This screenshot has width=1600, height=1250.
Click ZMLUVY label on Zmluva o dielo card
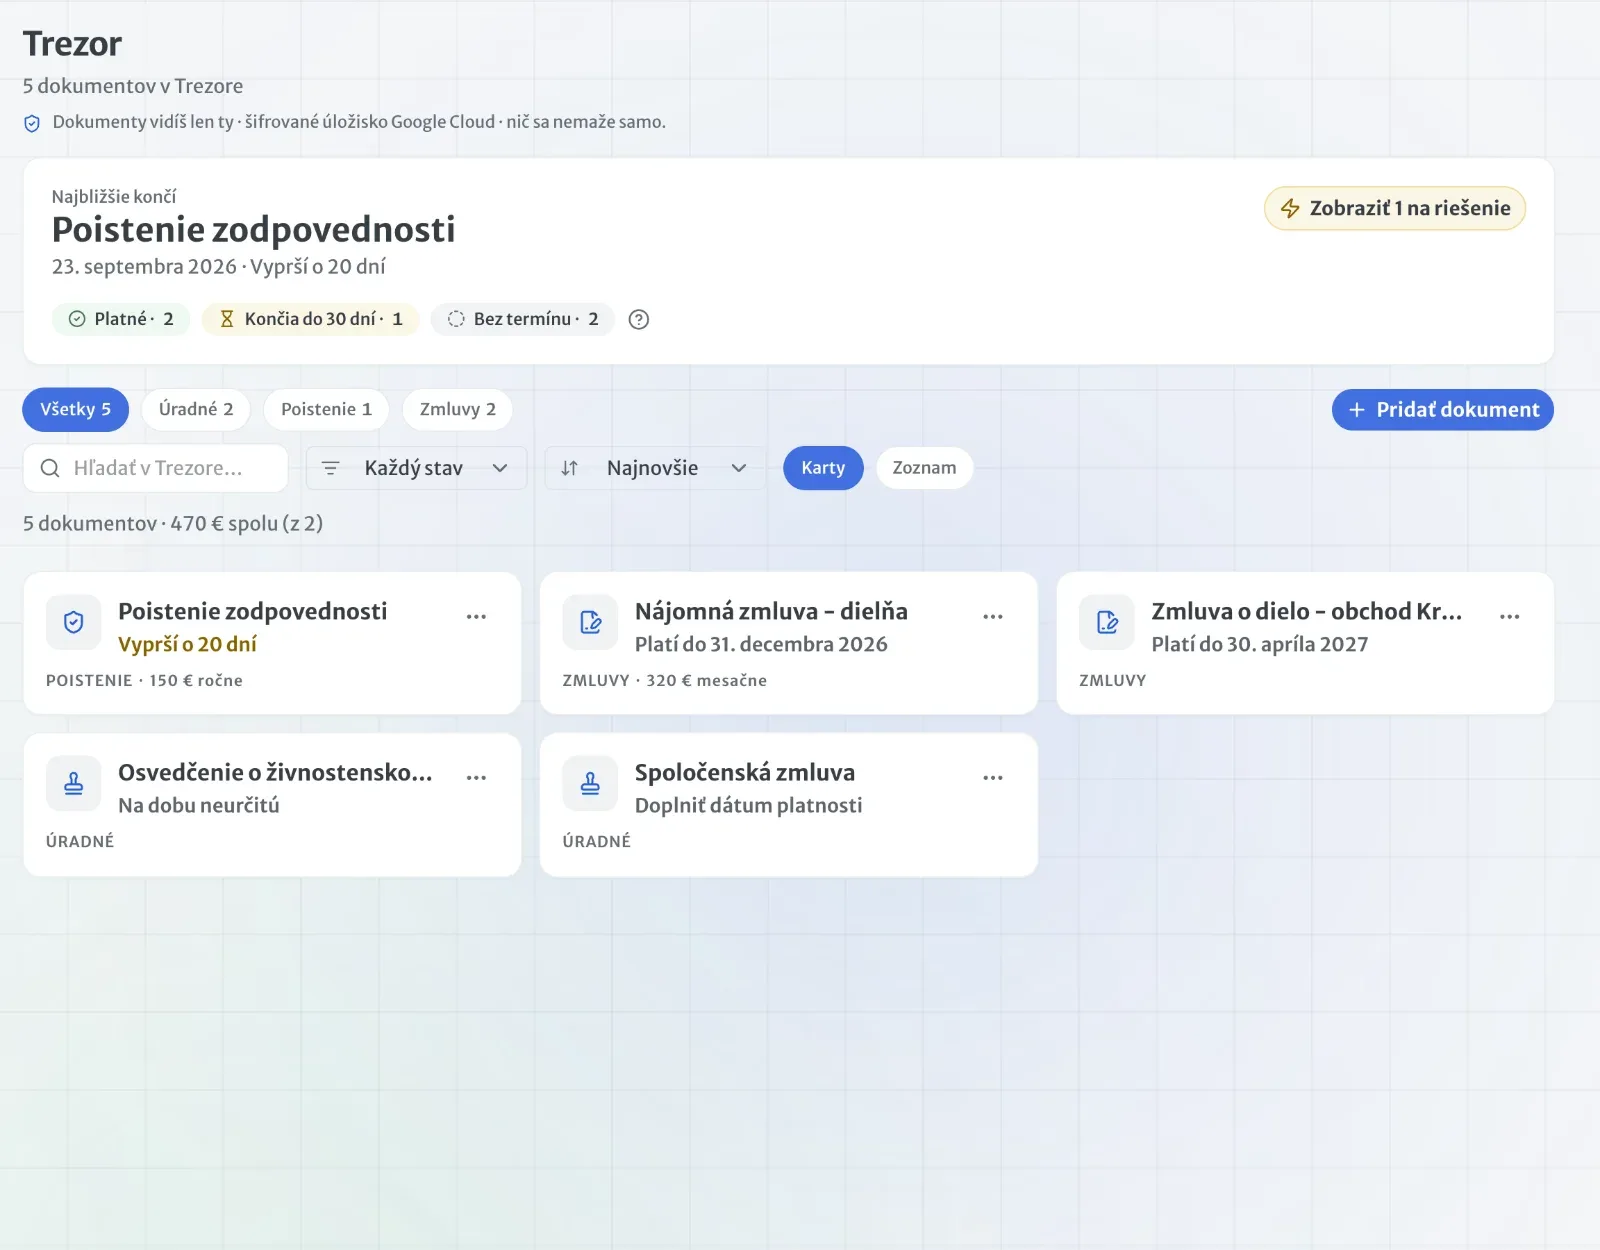(1113, 680)
